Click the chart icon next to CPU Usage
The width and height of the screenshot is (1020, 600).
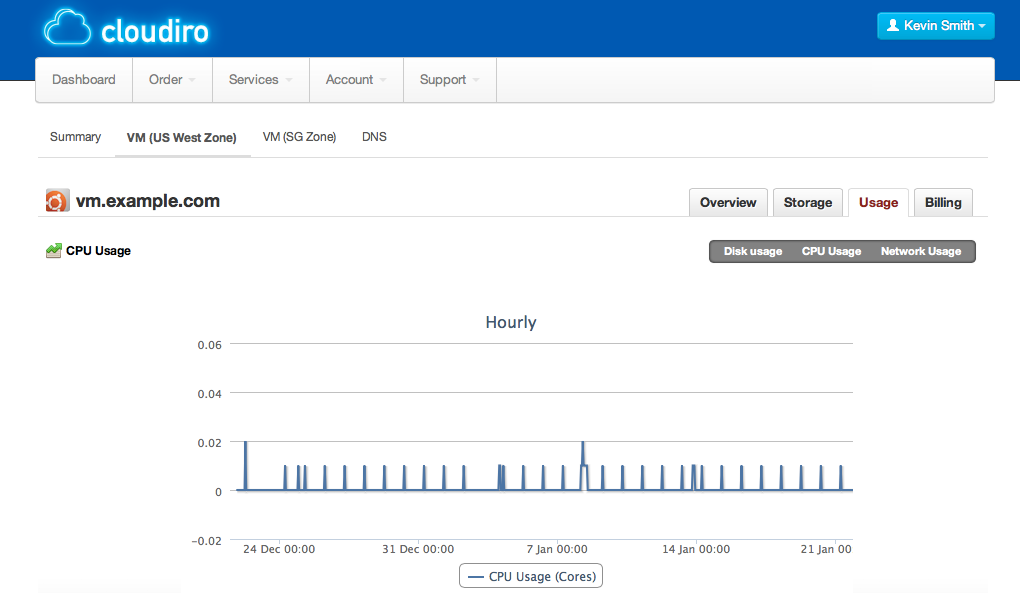click(x=53, y=251)
